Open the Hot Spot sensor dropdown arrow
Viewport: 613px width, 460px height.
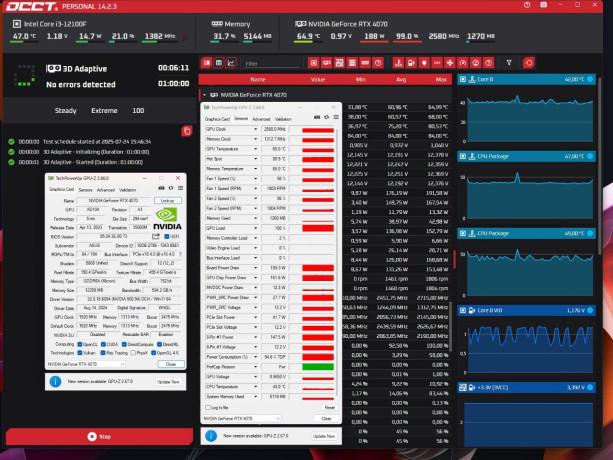click(x=255, y=159)
